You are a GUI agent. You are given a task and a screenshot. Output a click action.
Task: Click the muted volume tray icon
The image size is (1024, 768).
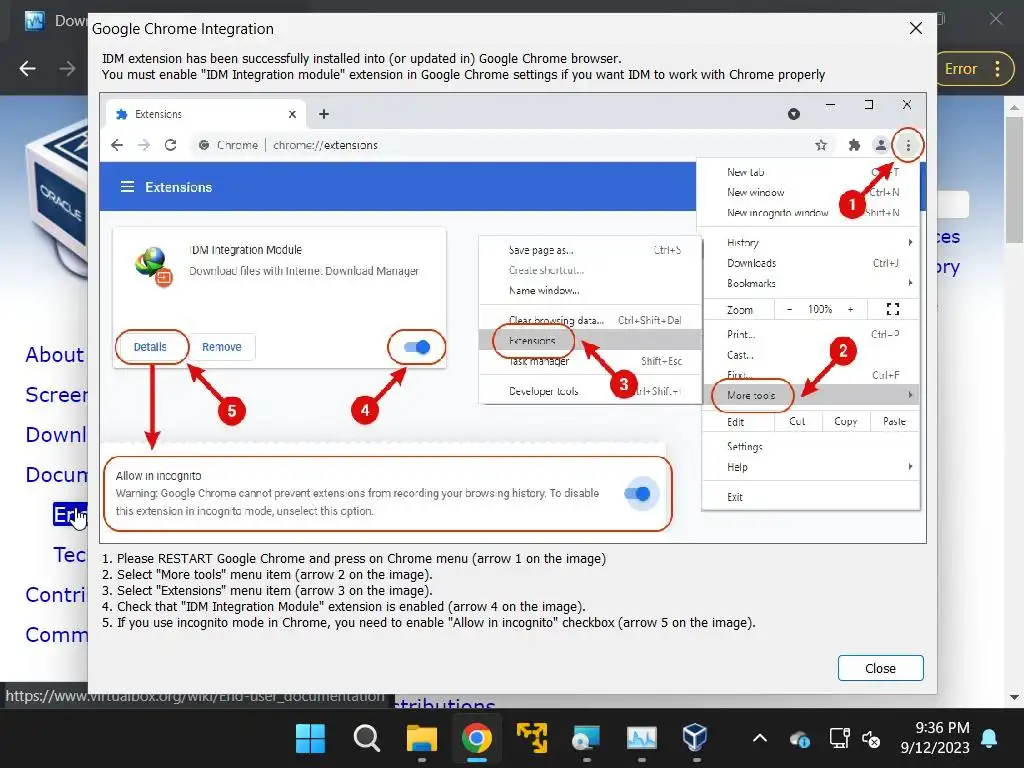[x=871, y=739]
